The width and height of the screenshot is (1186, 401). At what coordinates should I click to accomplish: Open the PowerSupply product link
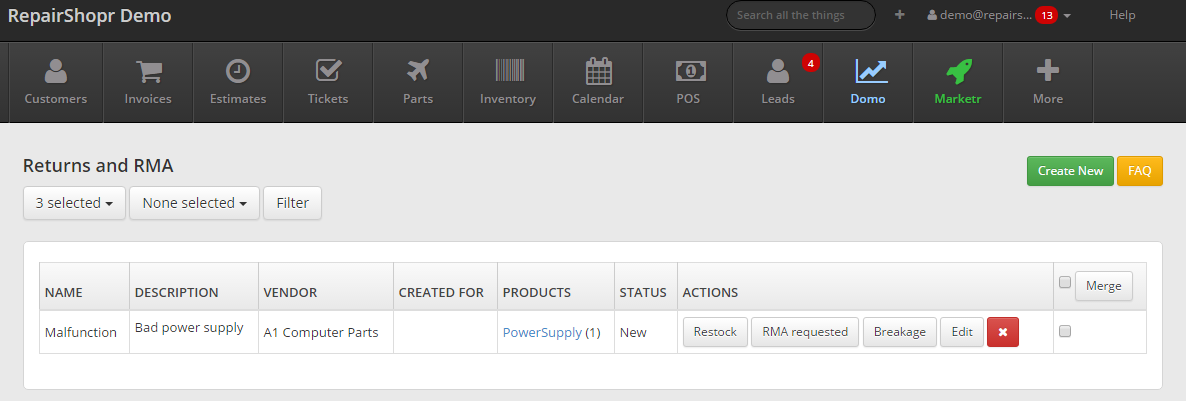coord(542,333)
